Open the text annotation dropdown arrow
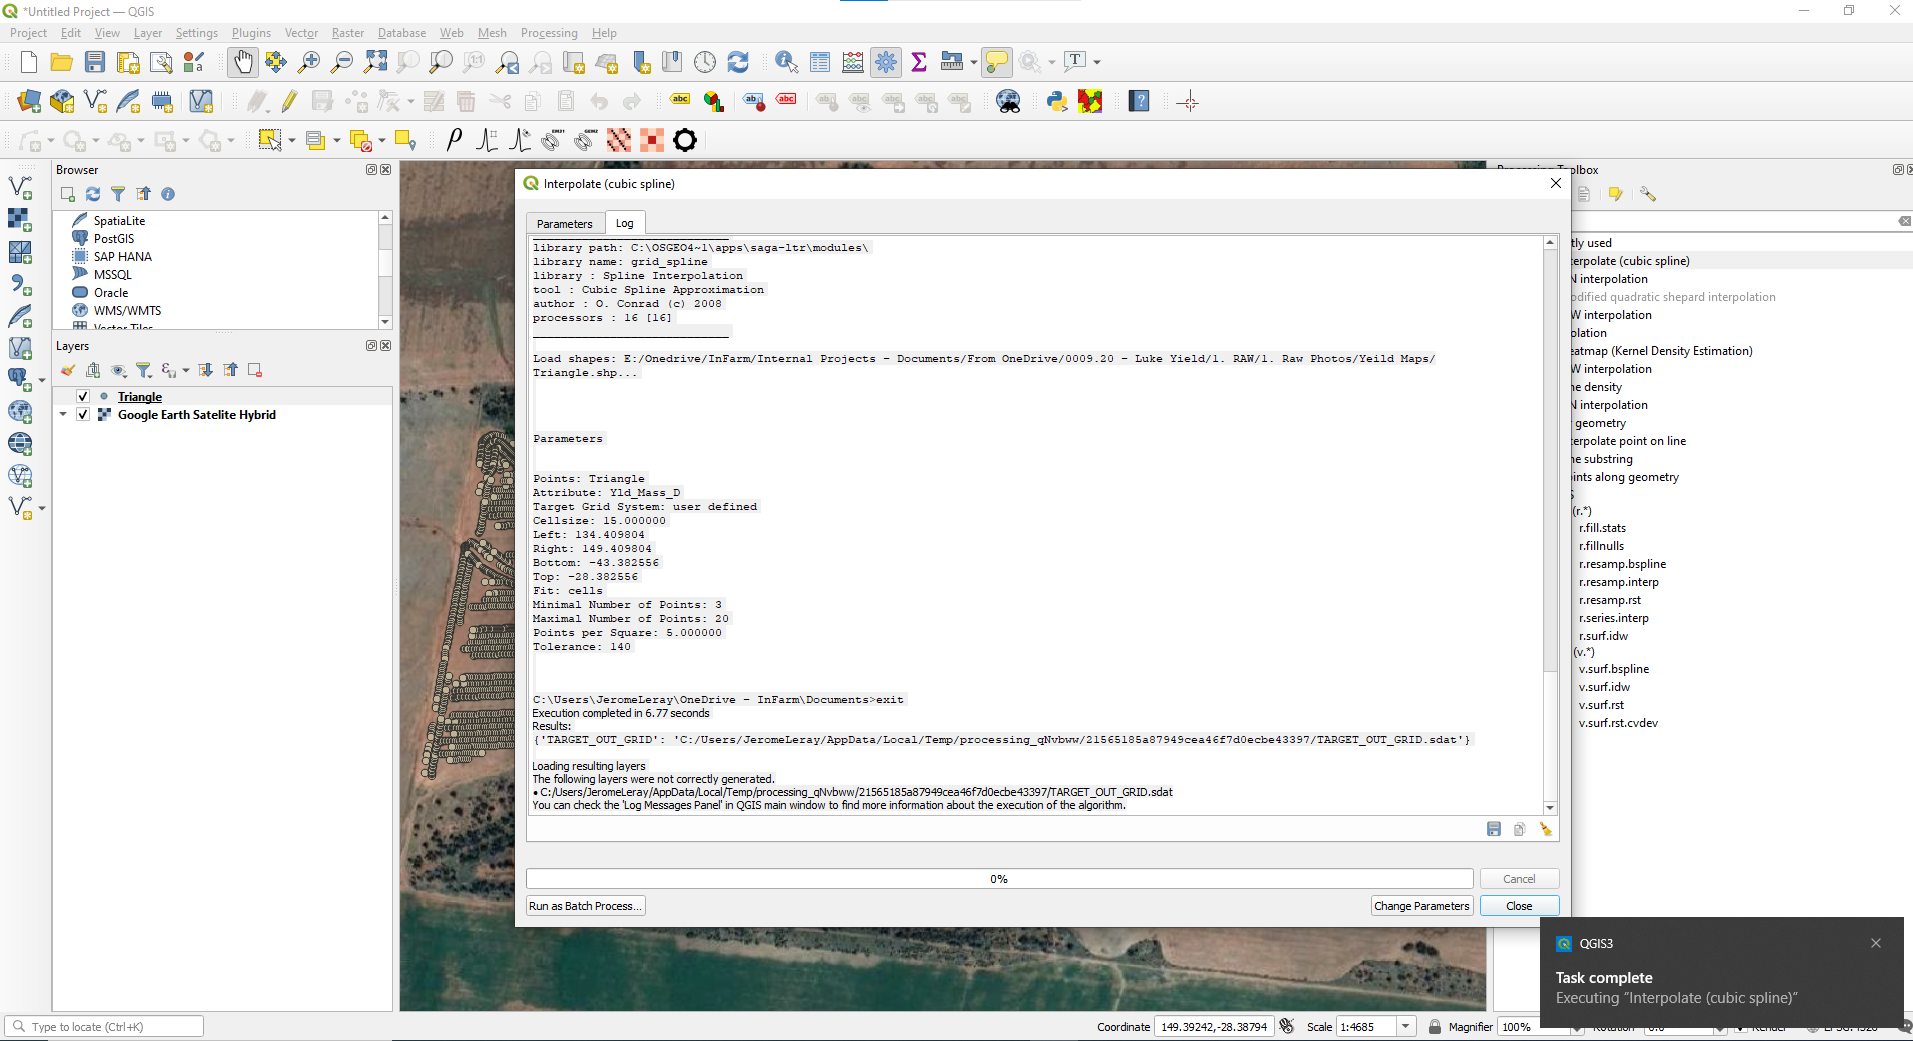Viewport: 1913px width, 1041px height. (1097, 62)
